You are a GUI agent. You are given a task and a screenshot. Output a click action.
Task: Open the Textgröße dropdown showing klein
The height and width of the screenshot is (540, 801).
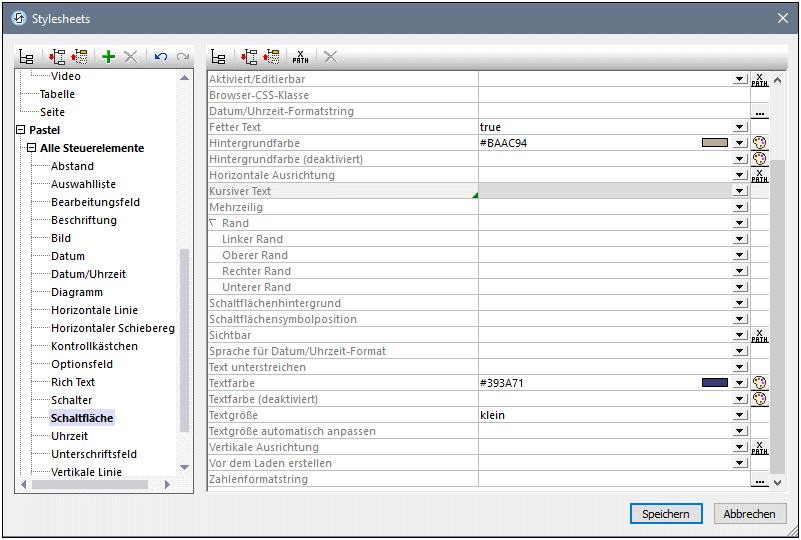(x=740, y=415)
